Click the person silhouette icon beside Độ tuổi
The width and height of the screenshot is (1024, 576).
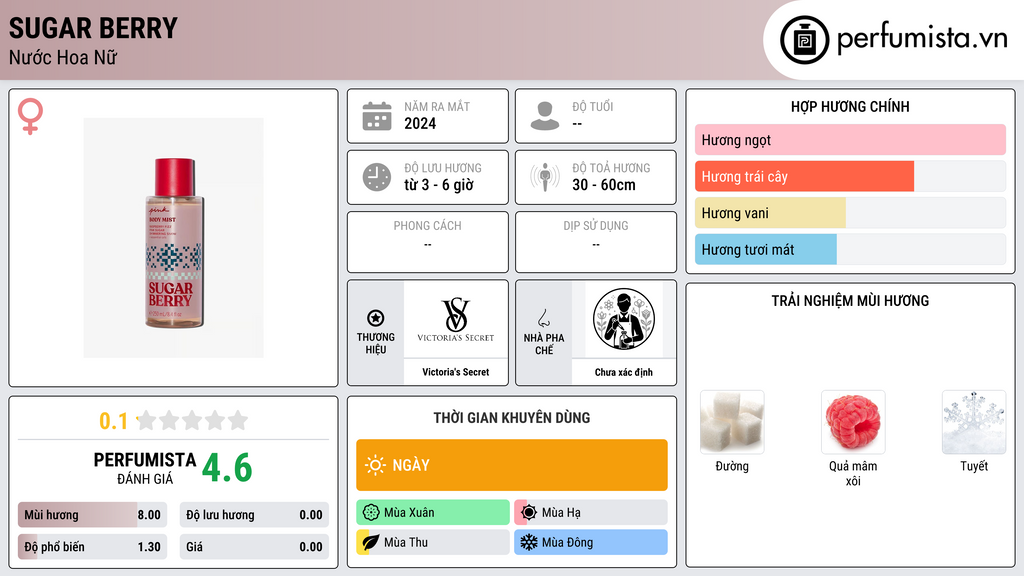point(545,116)
